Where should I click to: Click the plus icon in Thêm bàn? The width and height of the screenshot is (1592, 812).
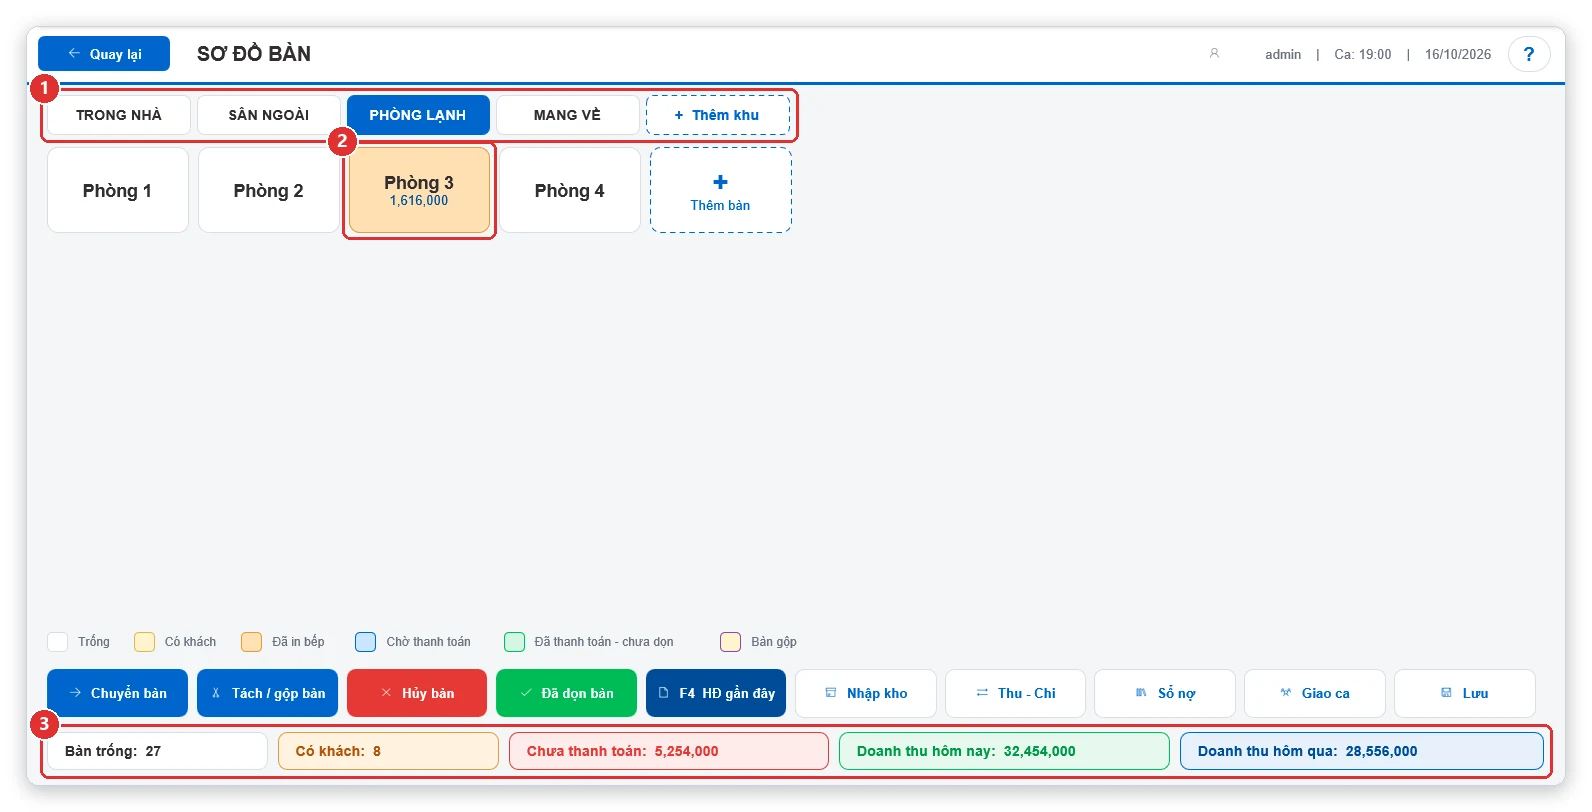[x=720, y=182]
